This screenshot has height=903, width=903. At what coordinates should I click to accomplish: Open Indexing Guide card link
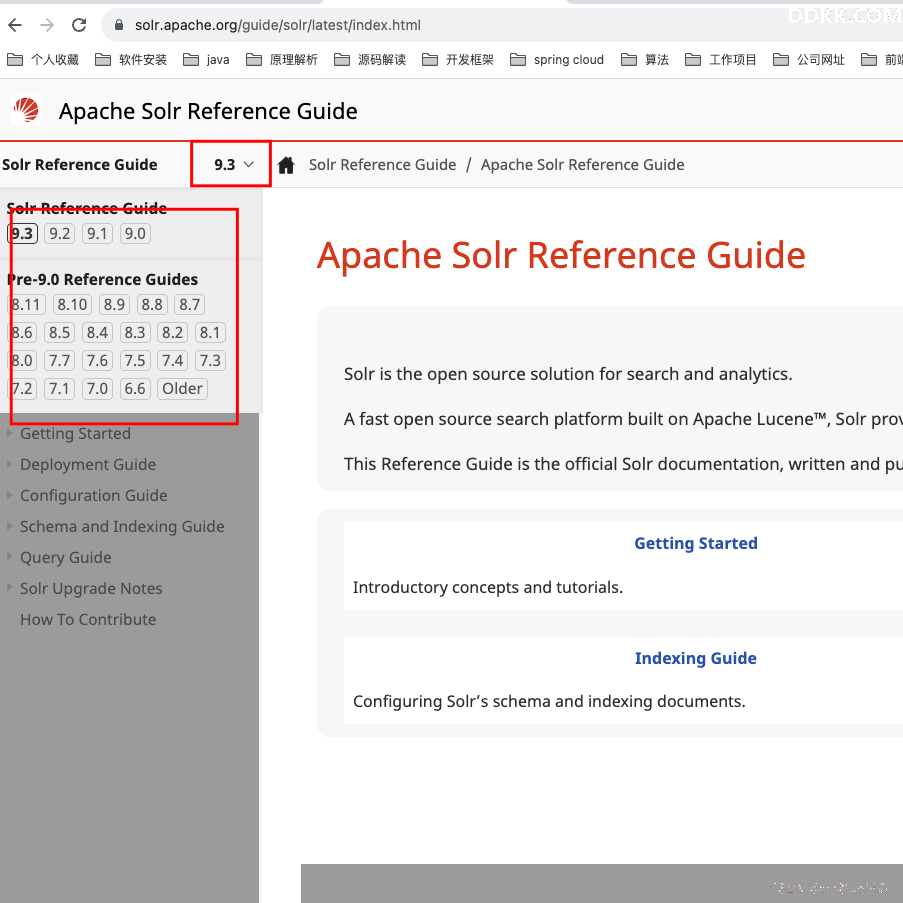[x=696, y=658]
